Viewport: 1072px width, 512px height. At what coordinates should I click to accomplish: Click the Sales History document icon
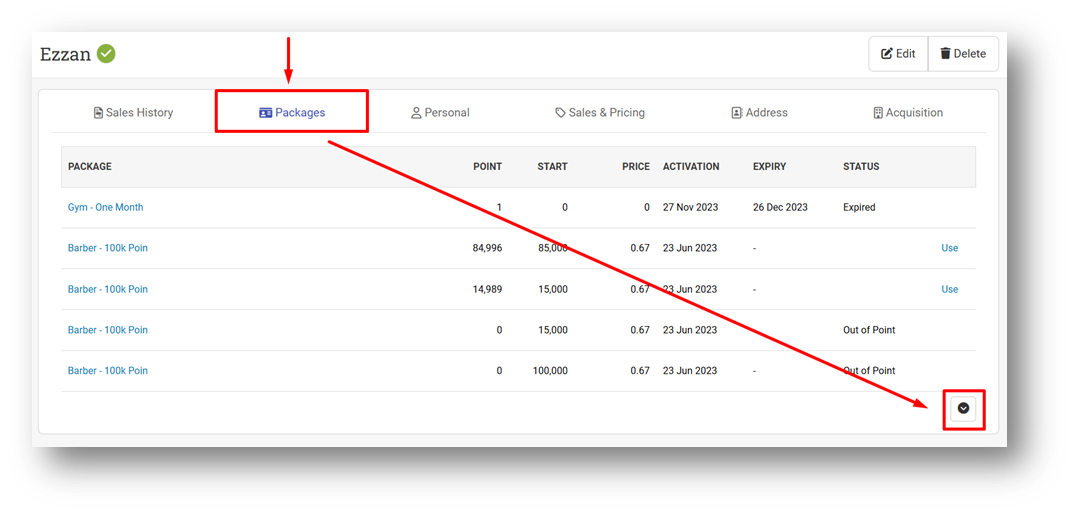pos(98,113)
